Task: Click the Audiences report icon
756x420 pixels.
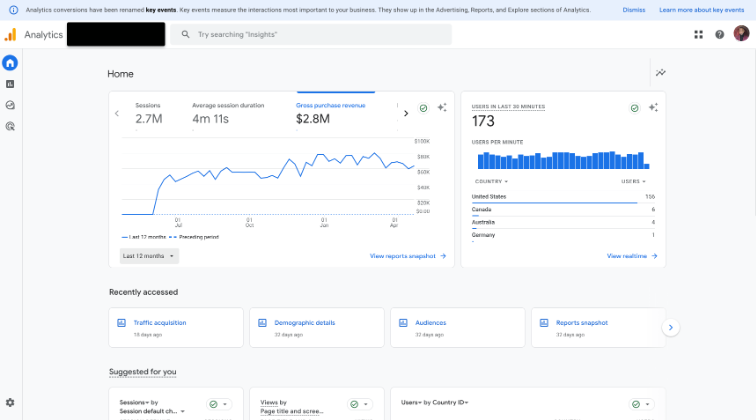Action: click(403, 323)
